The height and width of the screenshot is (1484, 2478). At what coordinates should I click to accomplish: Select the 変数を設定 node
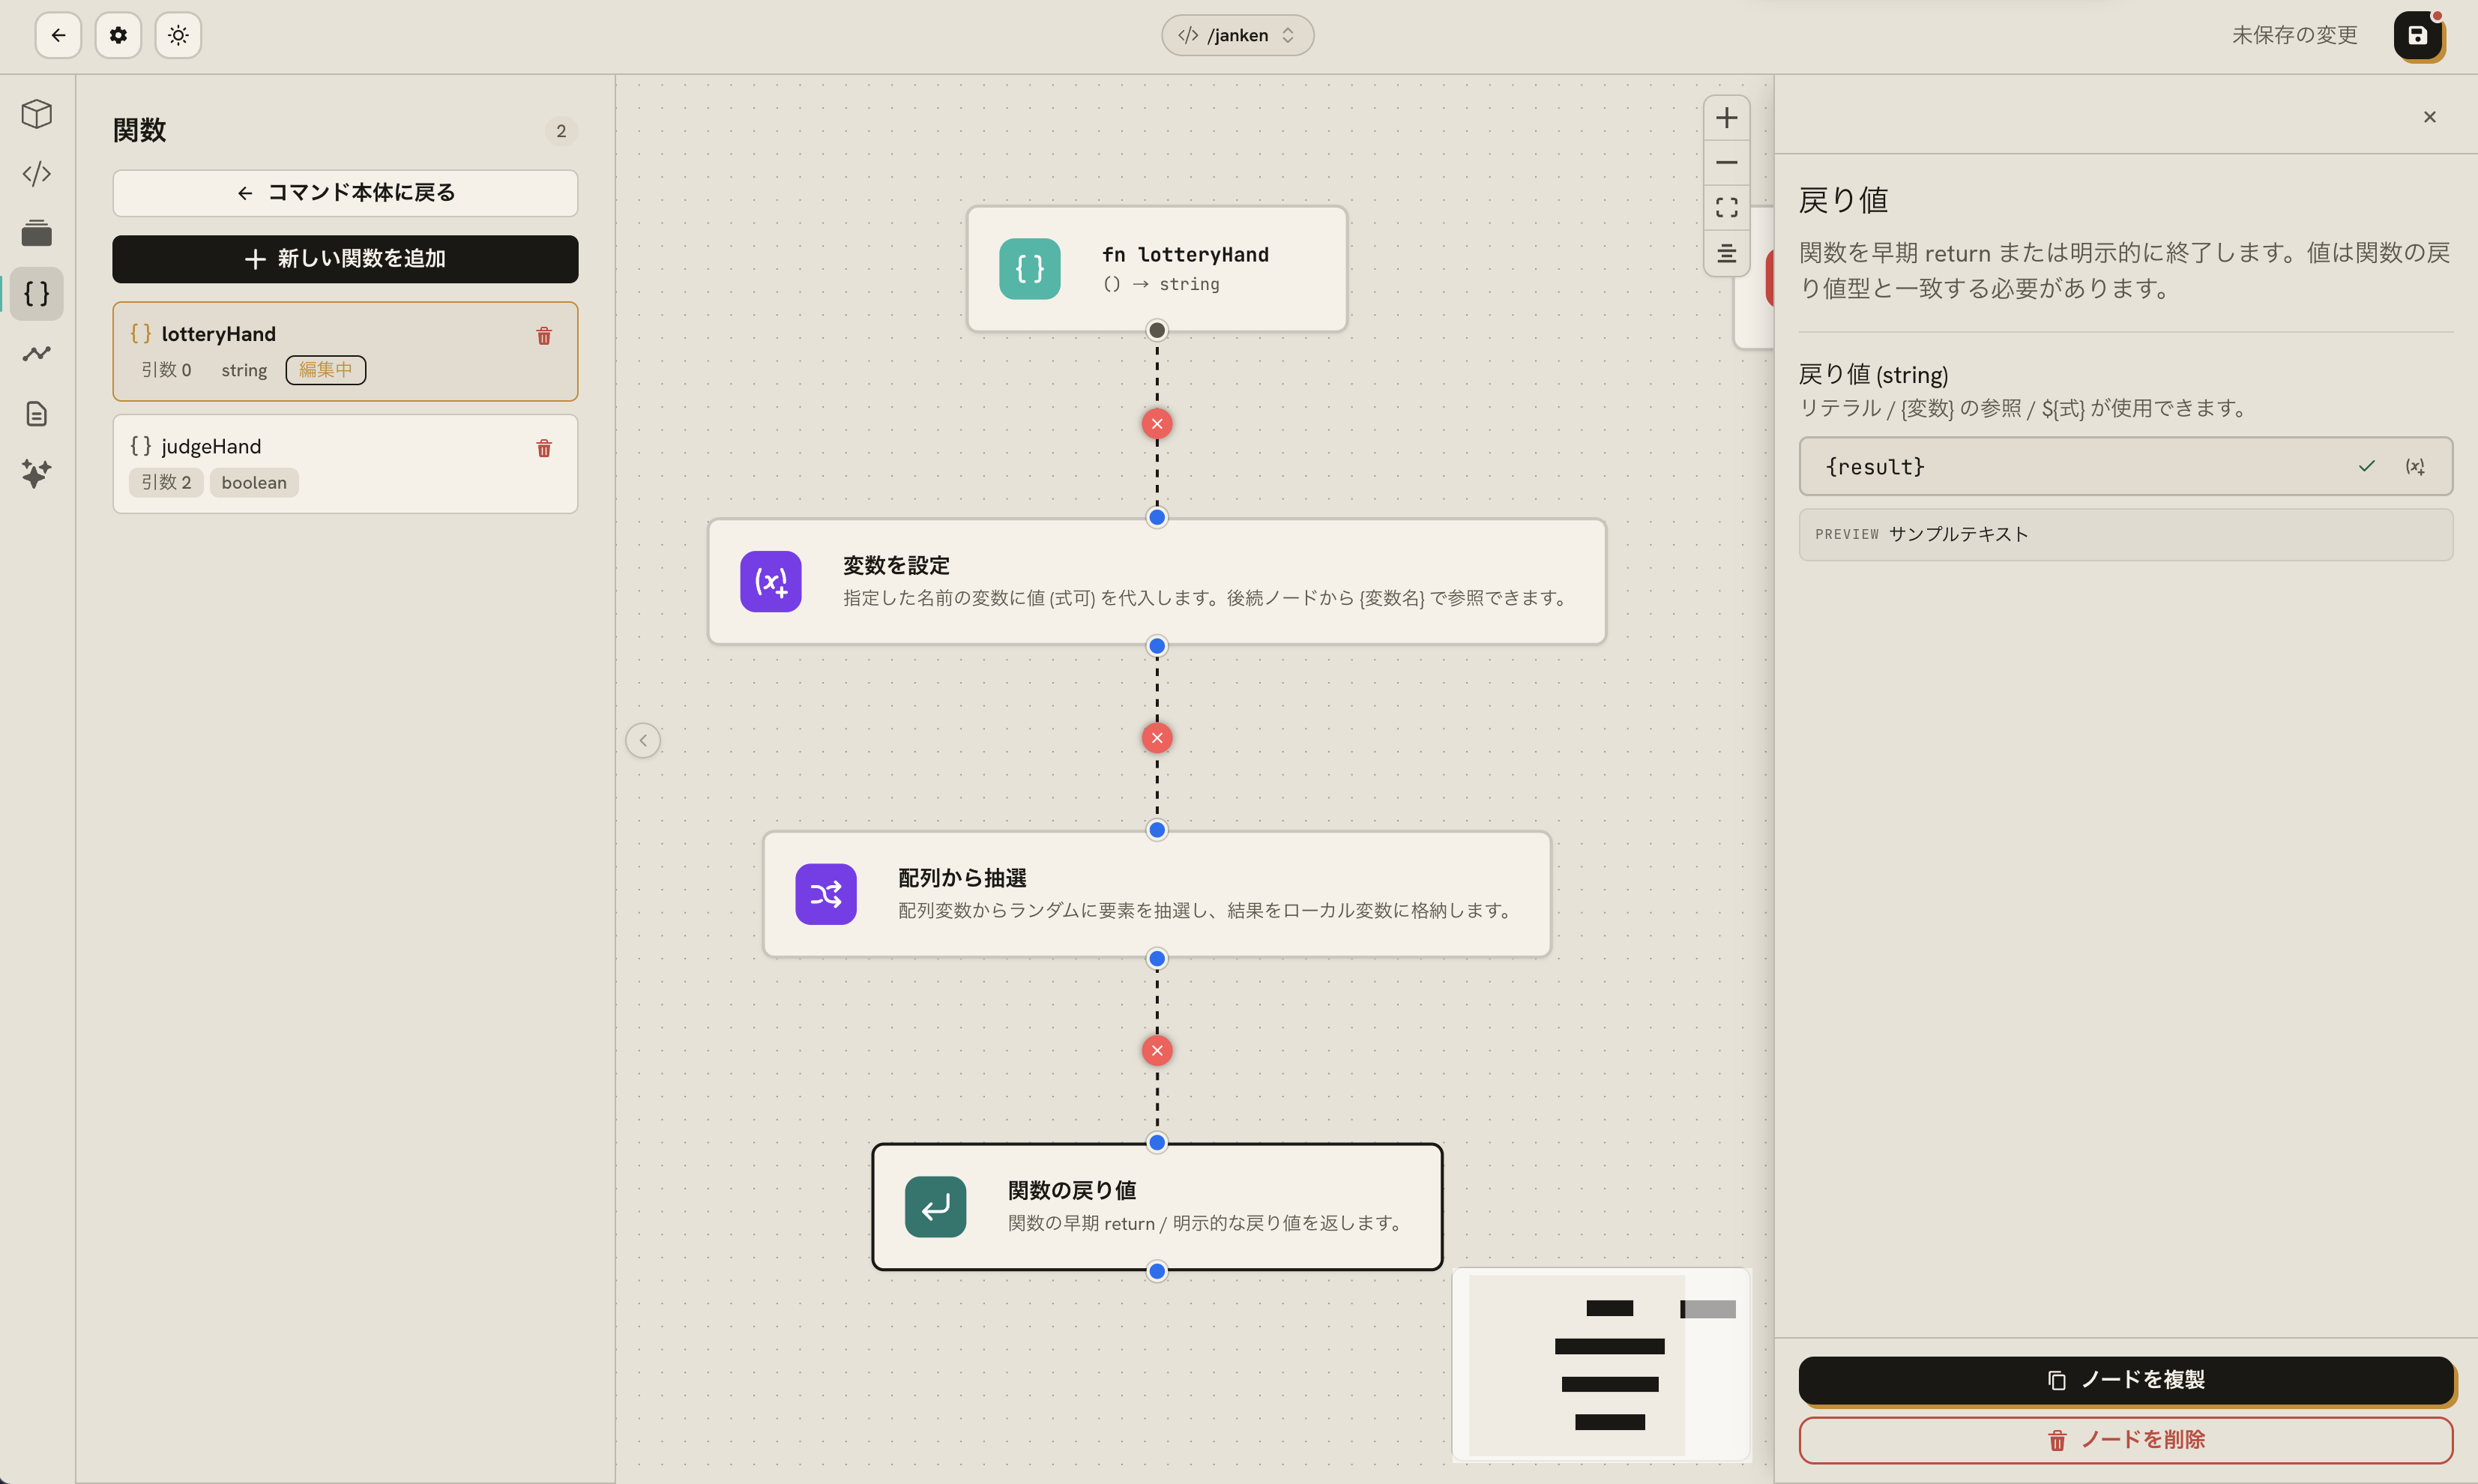[x=1157, y=582]
